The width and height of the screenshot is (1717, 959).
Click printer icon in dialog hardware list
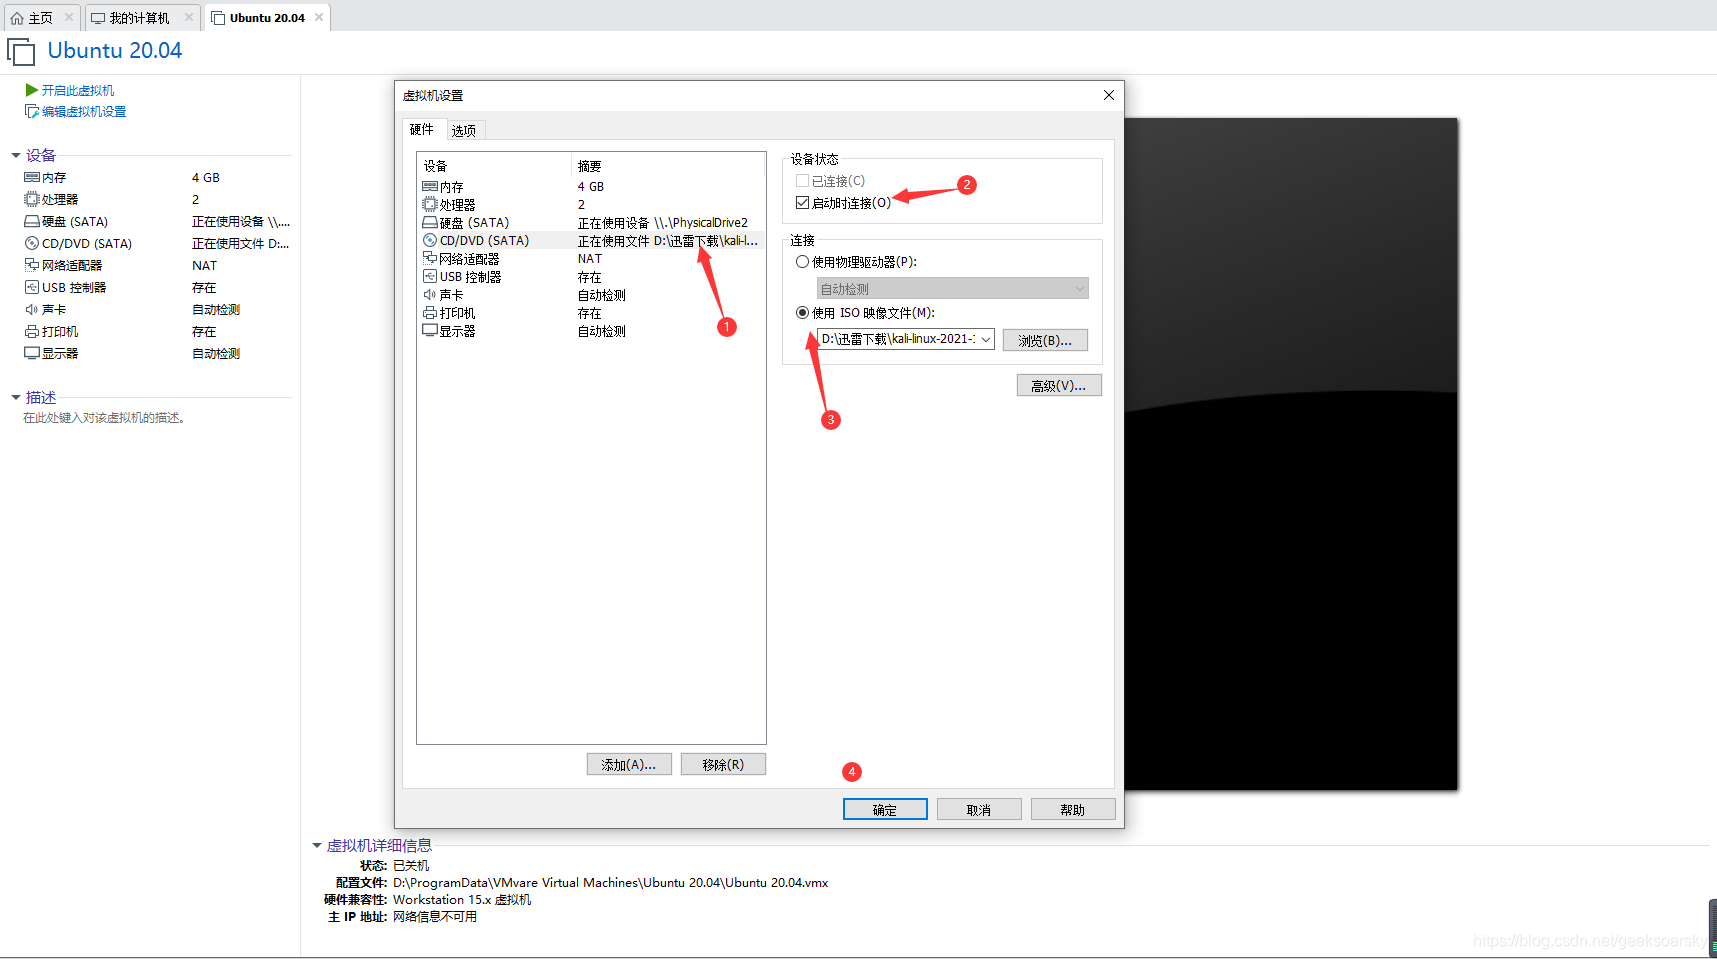point(430,312)
